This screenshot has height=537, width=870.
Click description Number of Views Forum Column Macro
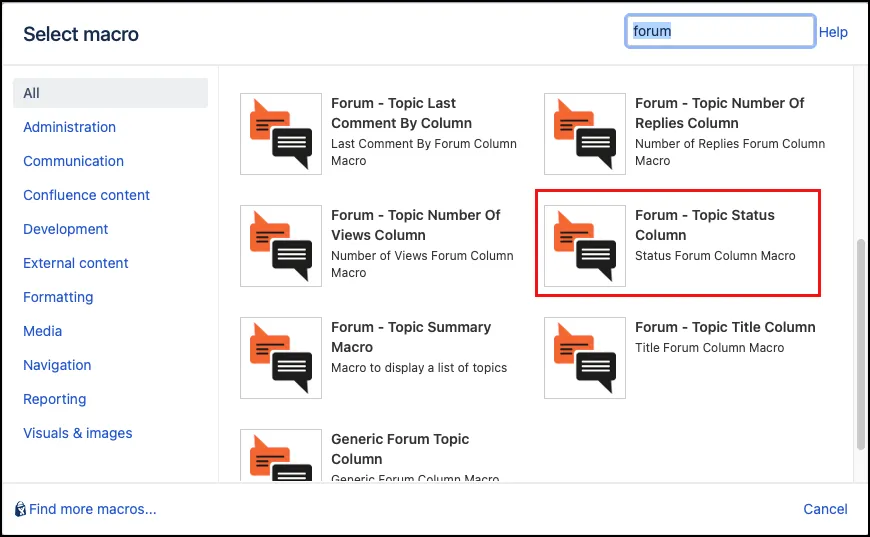pyautogui.click(x=422, y=264)
